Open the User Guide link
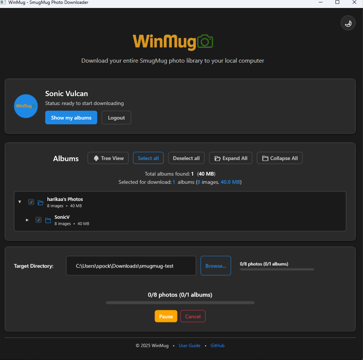363x360 pixels. tap(190, 346)
